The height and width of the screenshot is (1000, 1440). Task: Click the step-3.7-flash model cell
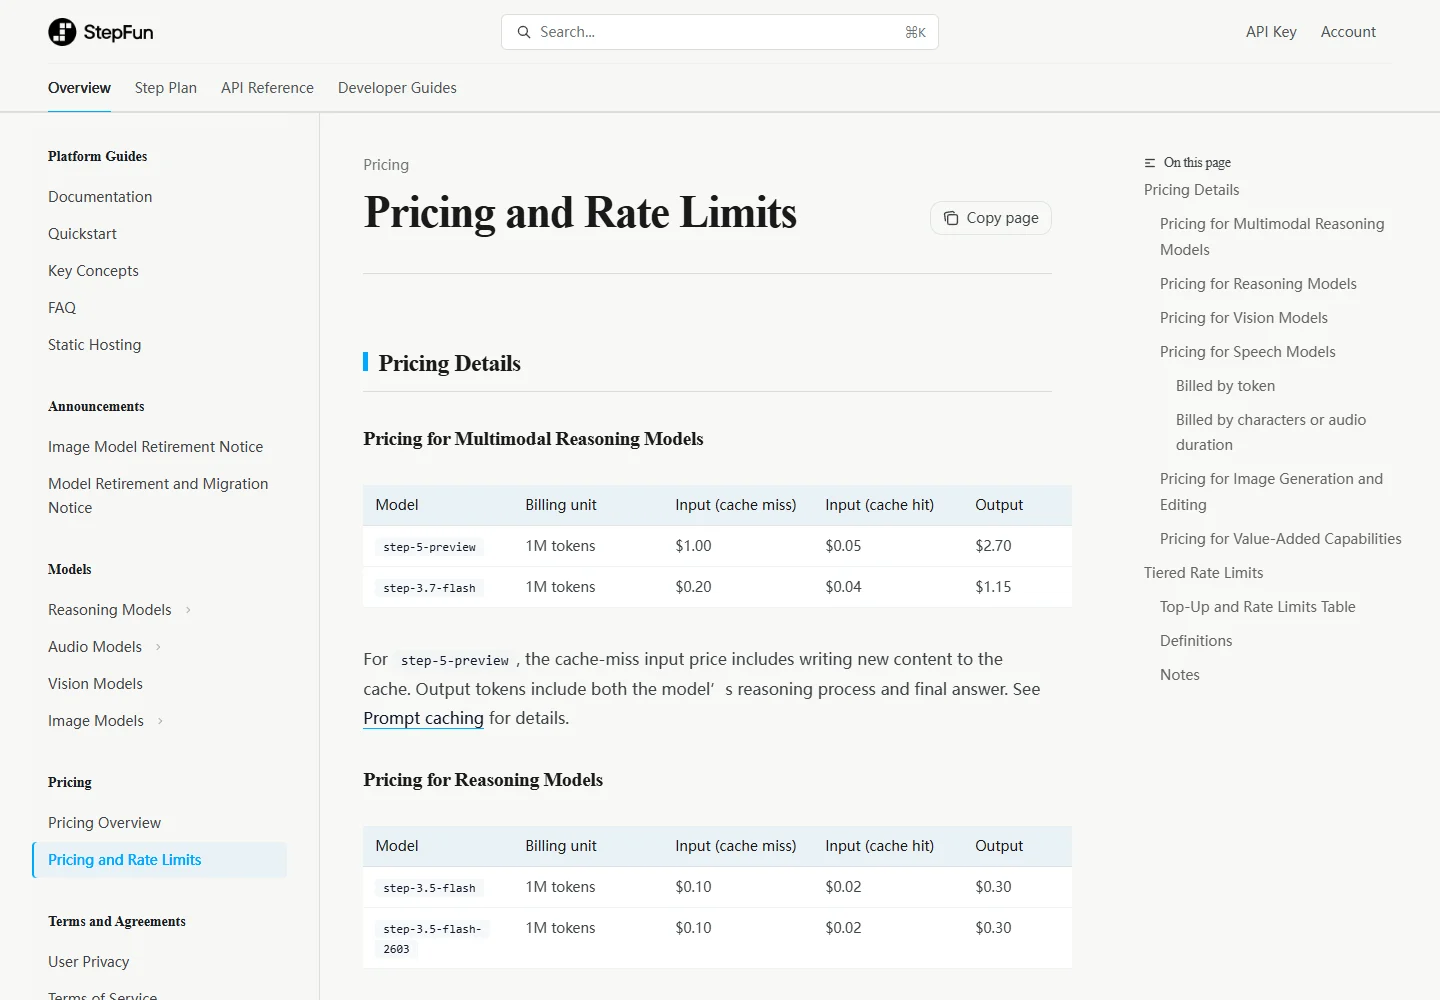click(x=430, y=588)
